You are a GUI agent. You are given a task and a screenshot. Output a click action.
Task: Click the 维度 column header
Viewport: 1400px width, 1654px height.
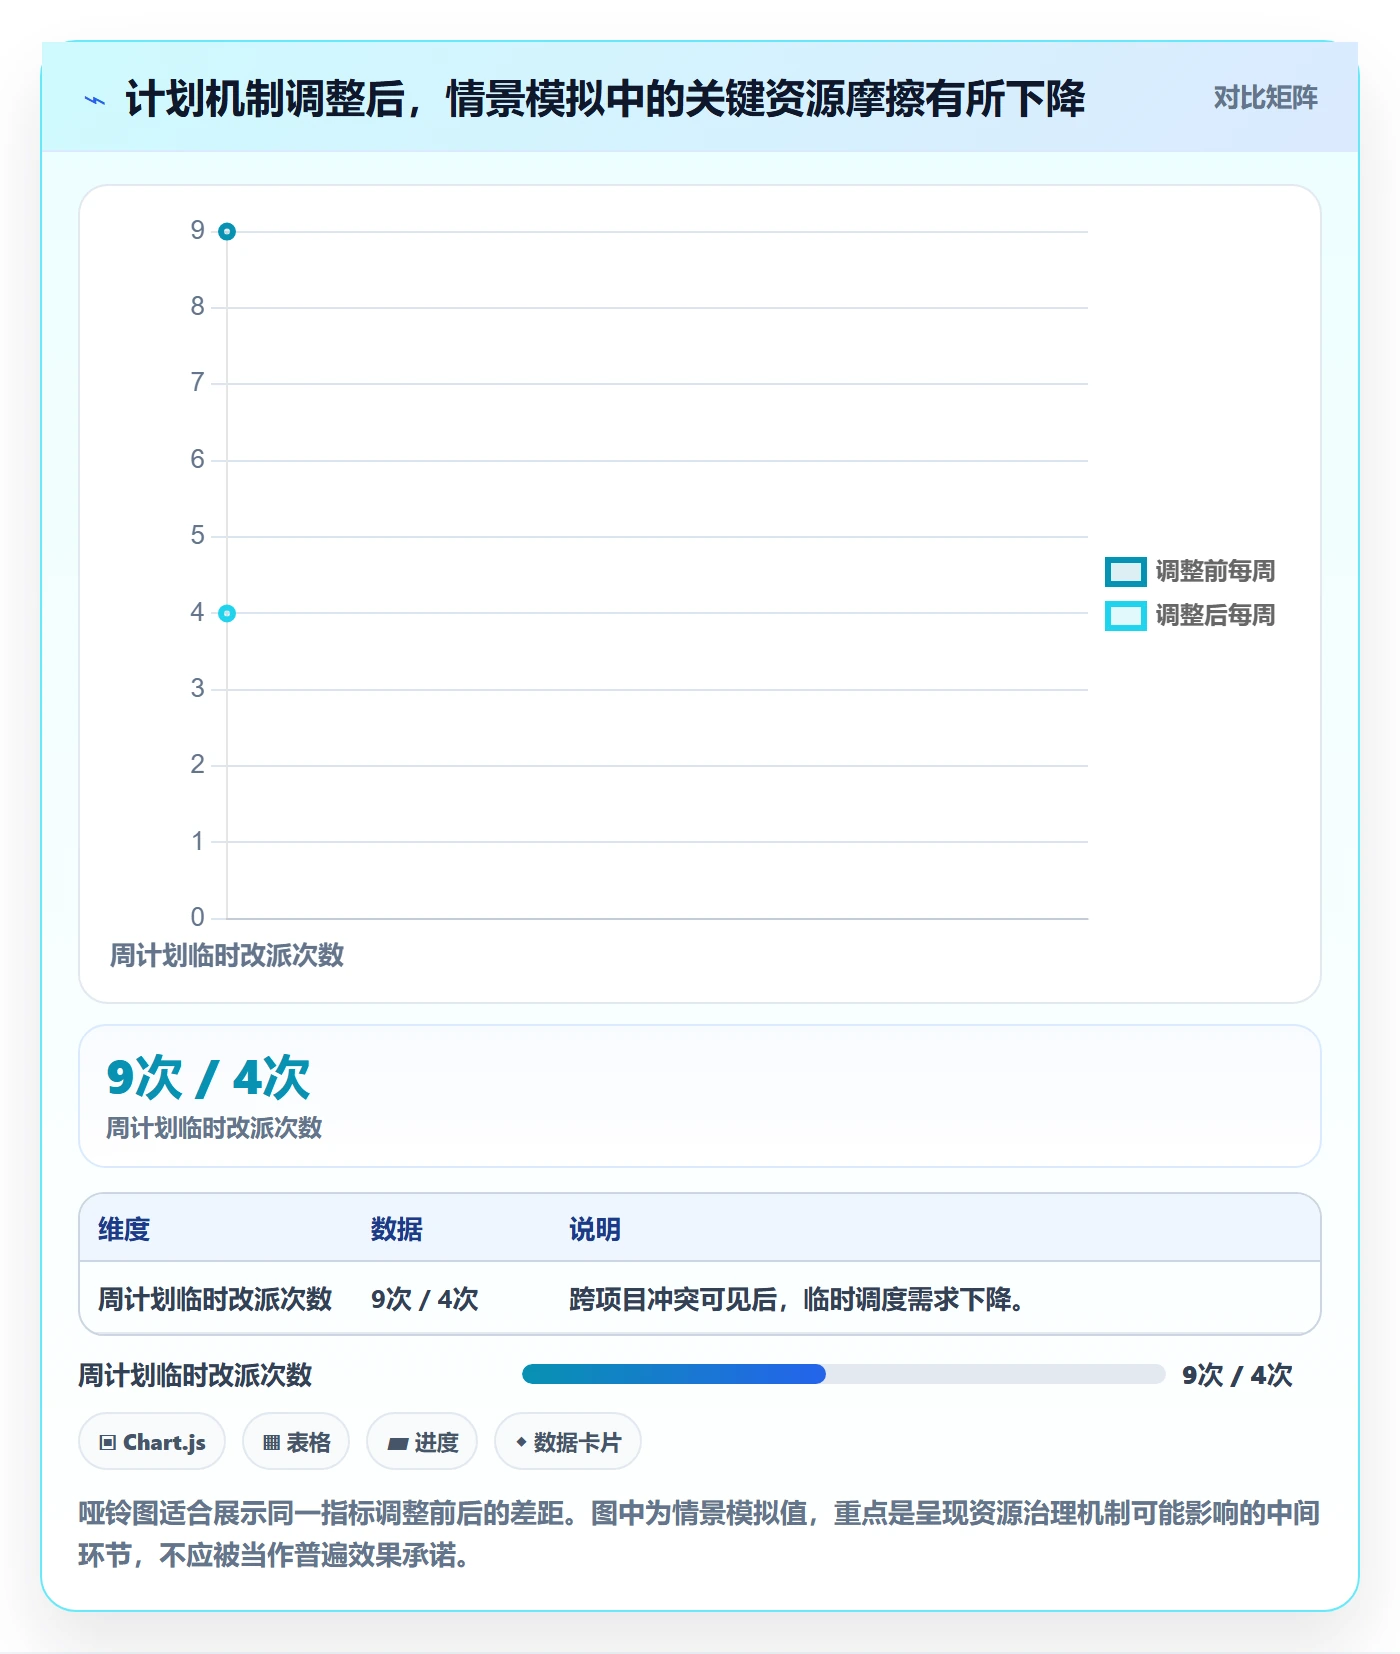pos(124,1229)
